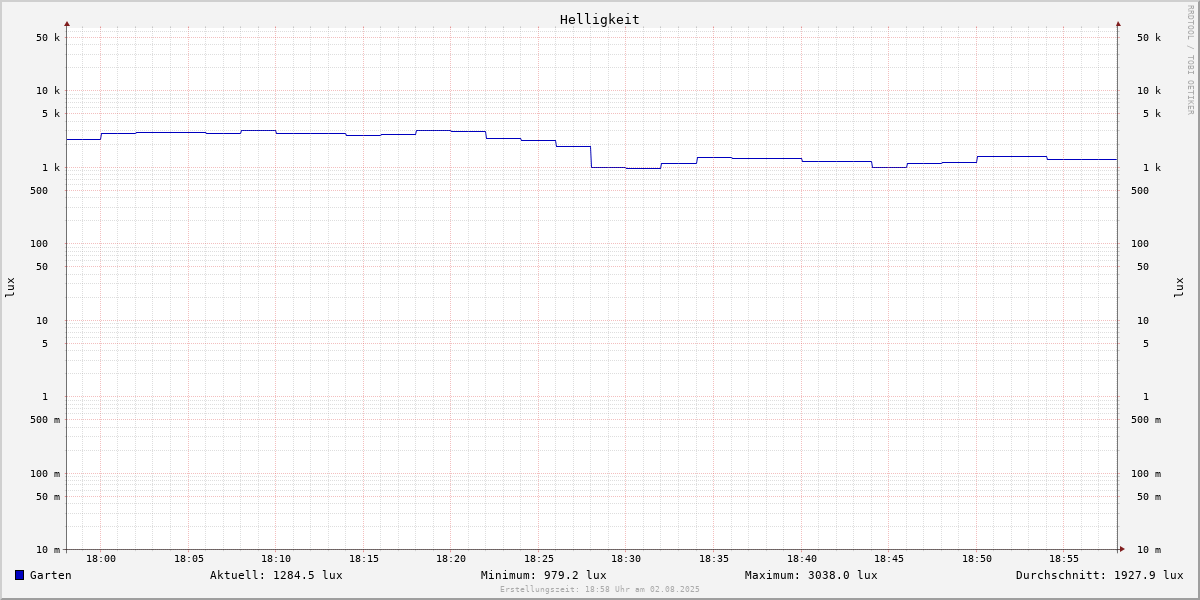Click the Erstellungszeit timestamp footer text
Image resolution: width=1200 pixels, height=600 pixels.
click(600, 590)
